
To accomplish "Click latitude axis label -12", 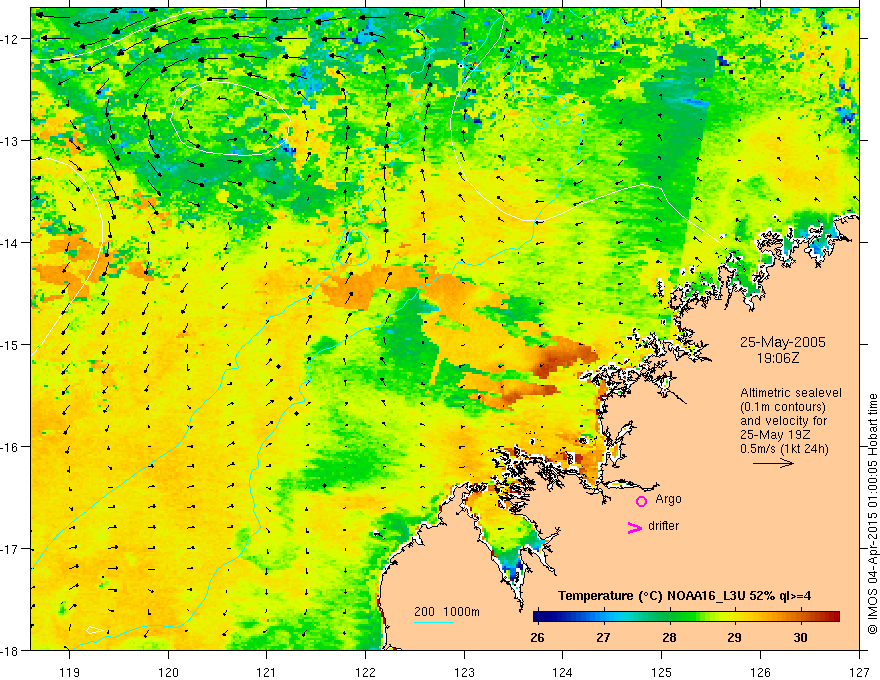I will 10,39.
